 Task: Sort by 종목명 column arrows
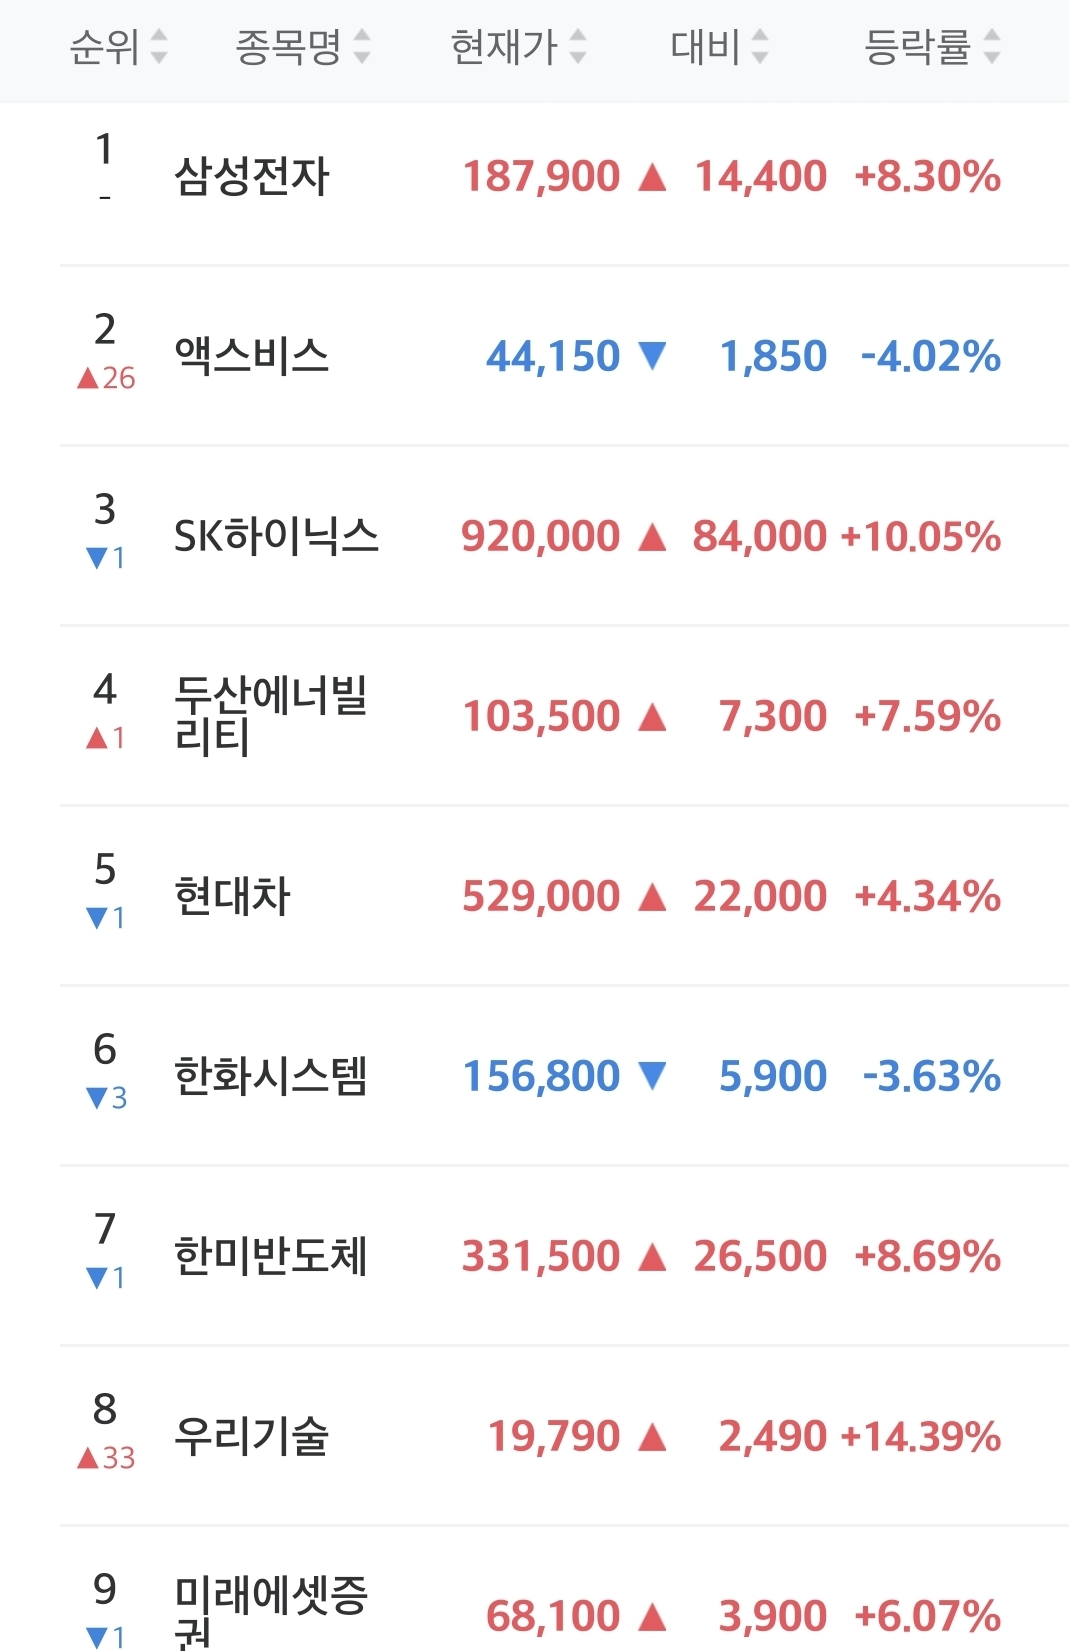coord(362,46)
